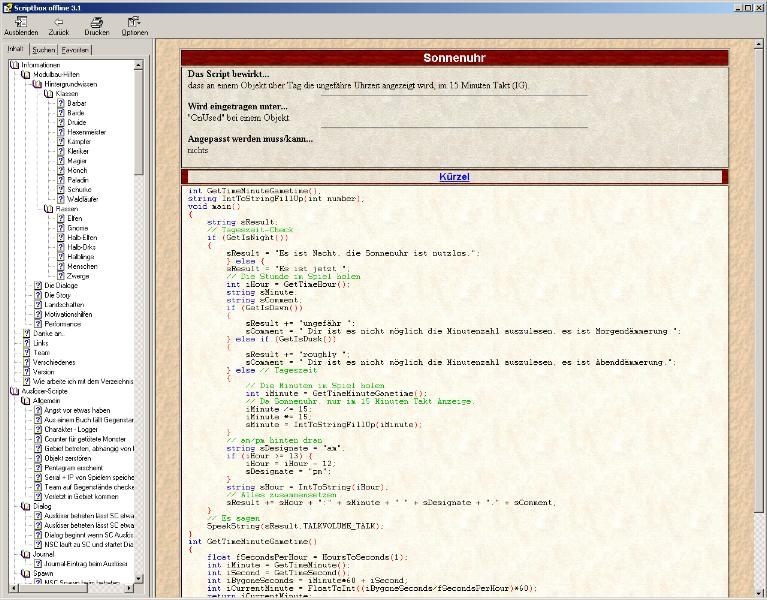Go back with the Zurück arrow
The image size is (767, 600).
point(58,25)
